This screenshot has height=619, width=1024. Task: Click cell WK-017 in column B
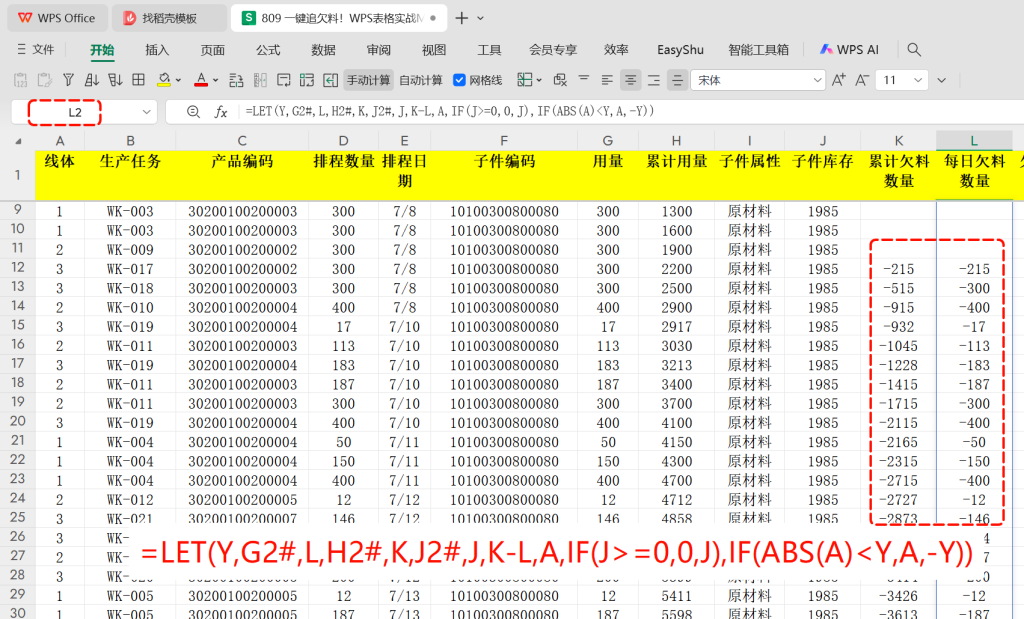click(x=130, y=269)
